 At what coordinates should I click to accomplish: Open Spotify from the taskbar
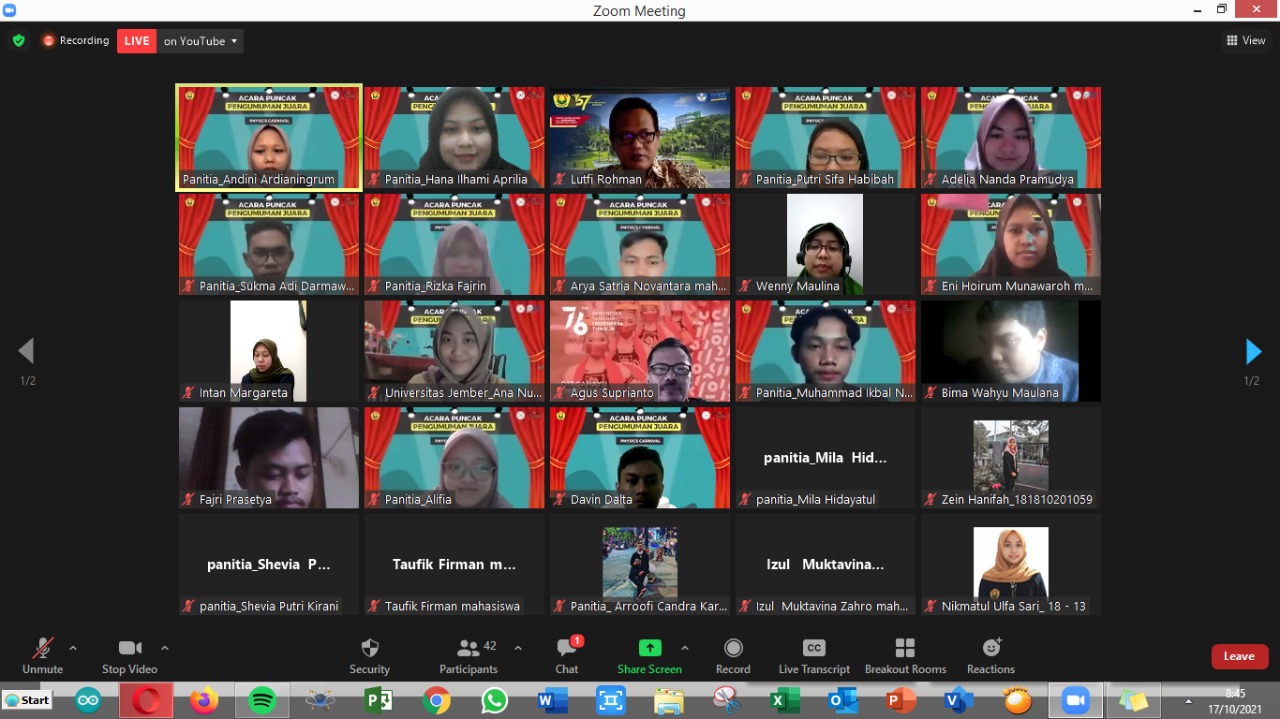pos(262,701)
